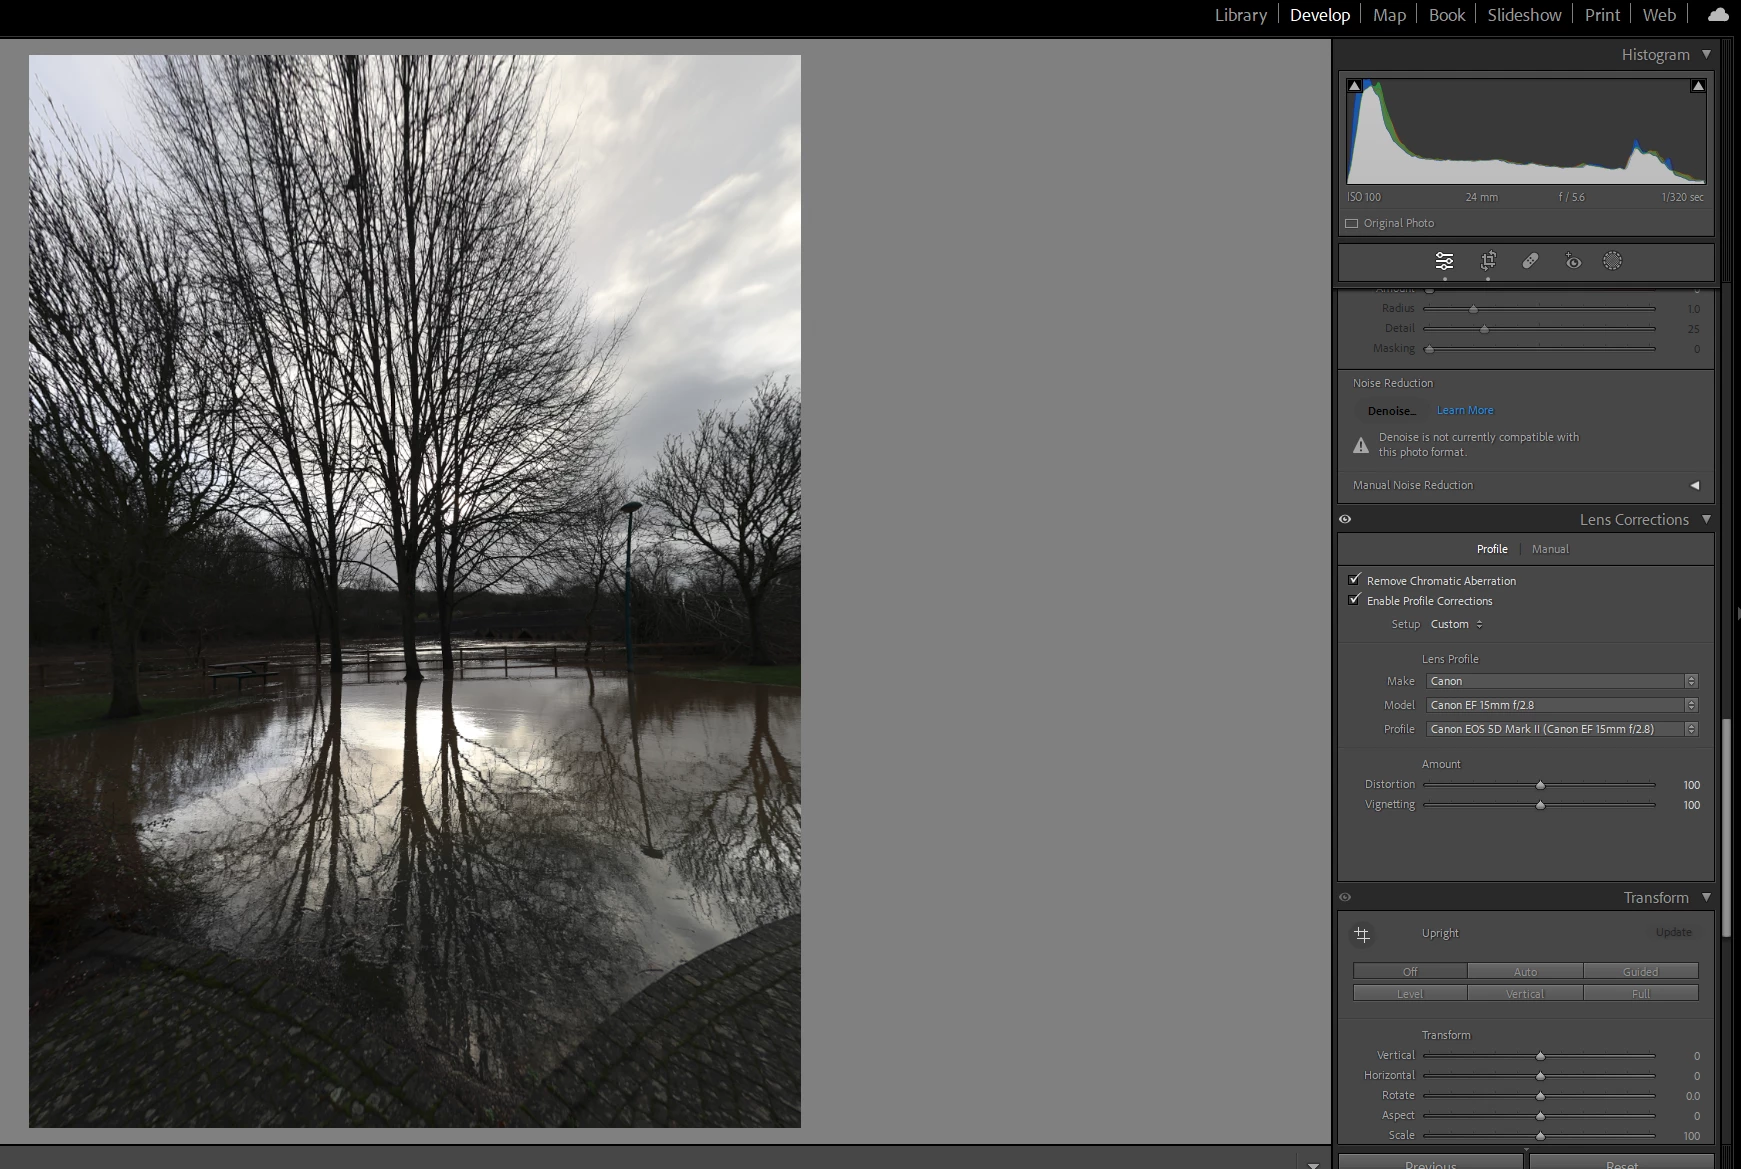Set Upright mode to Off
1741x1169 pixels.
(1410, 971)
